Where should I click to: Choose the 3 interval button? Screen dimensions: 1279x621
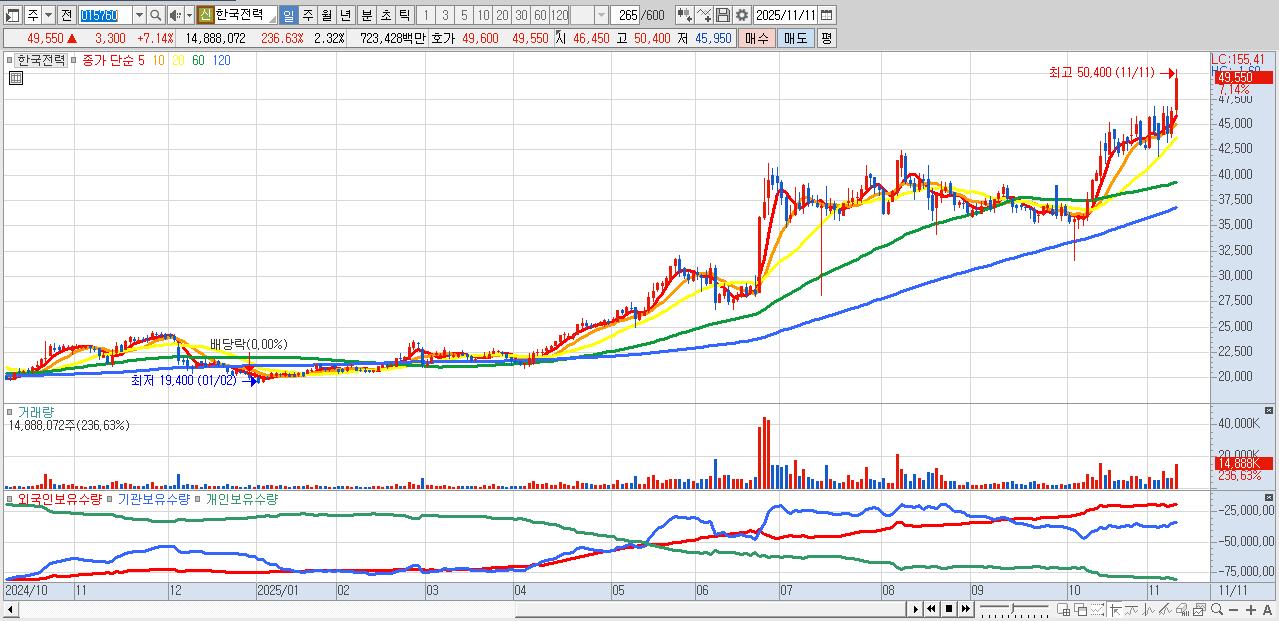pos(444,15)
